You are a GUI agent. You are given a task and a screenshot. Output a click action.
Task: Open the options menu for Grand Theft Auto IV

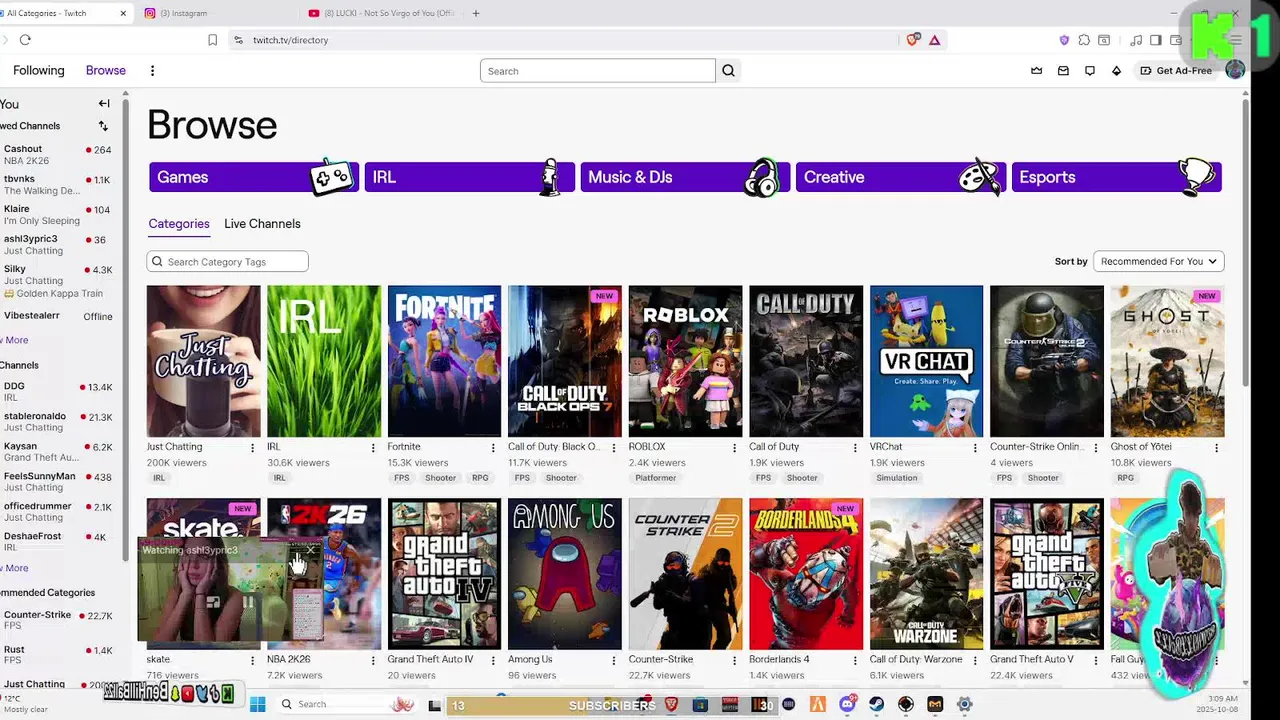(493, 661)
